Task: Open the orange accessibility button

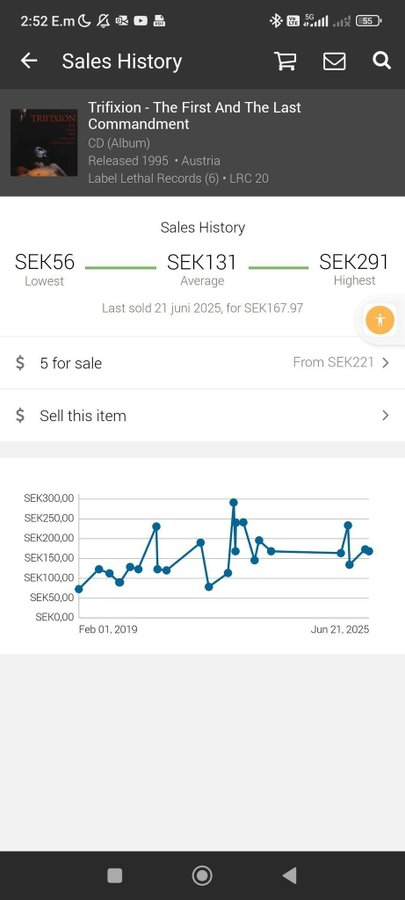Action: (380, 320)
